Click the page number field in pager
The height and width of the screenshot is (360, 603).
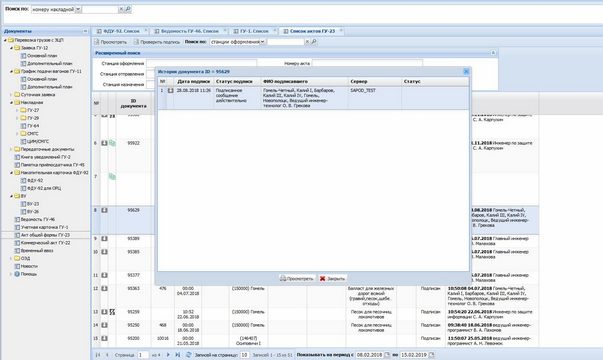pyautogui.click(x=143, y=355)
